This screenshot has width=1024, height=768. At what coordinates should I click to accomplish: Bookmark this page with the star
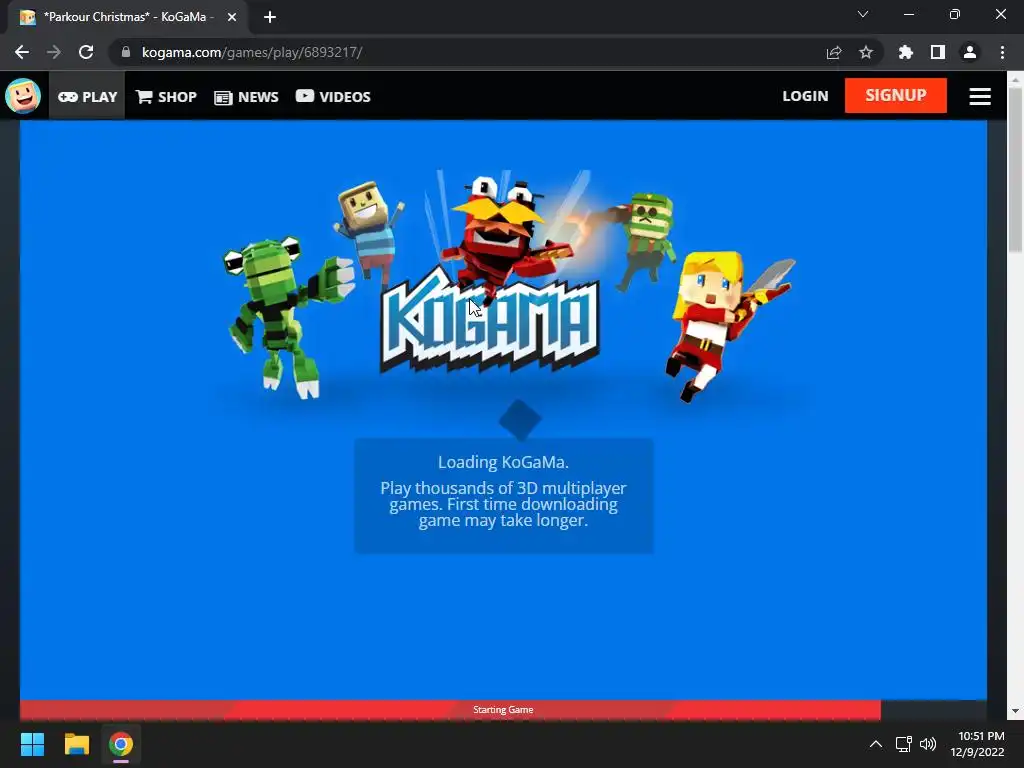click(x=866, y=52)
